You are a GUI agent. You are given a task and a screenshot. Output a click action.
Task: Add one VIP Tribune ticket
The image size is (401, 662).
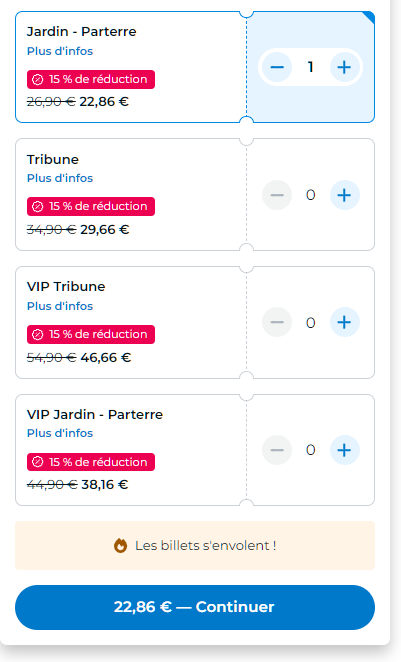(344, 323)
